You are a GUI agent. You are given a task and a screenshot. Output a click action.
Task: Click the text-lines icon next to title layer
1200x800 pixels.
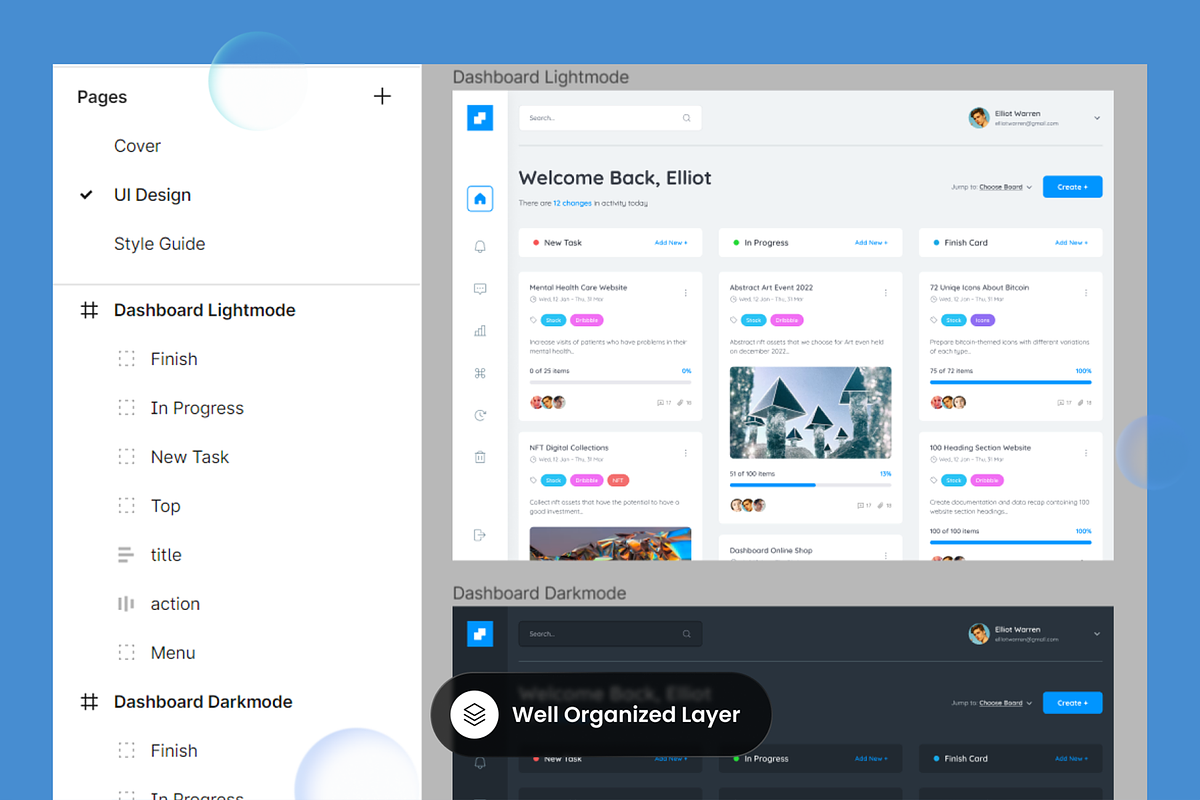(x=126, y=555)
